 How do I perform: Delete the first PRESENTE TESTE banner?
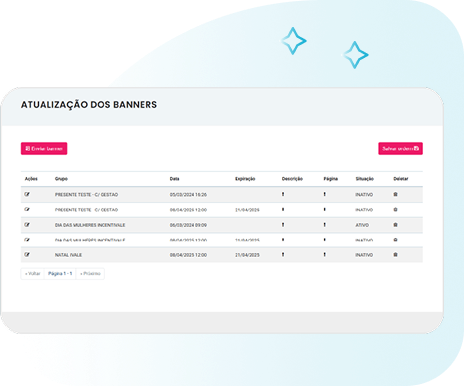pyautogui.click(x=395, y=194)
